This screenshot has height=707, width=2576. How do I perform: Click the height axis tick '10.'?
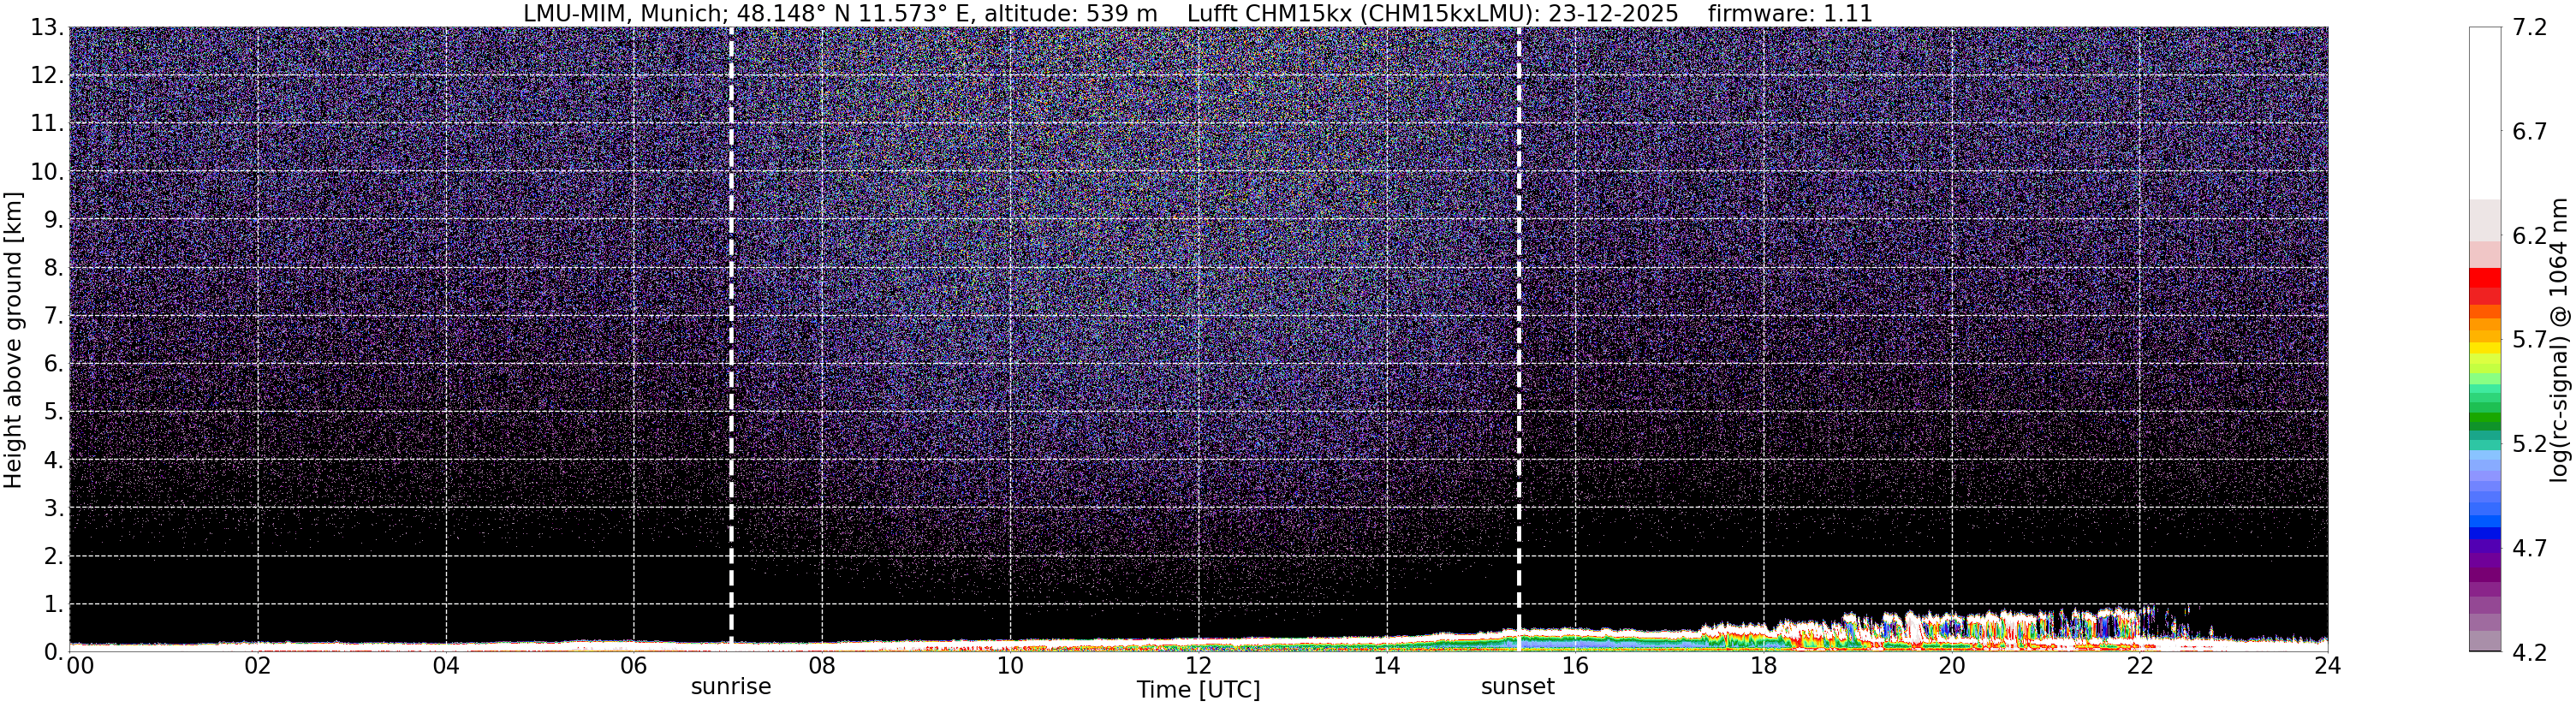point(47,172)
